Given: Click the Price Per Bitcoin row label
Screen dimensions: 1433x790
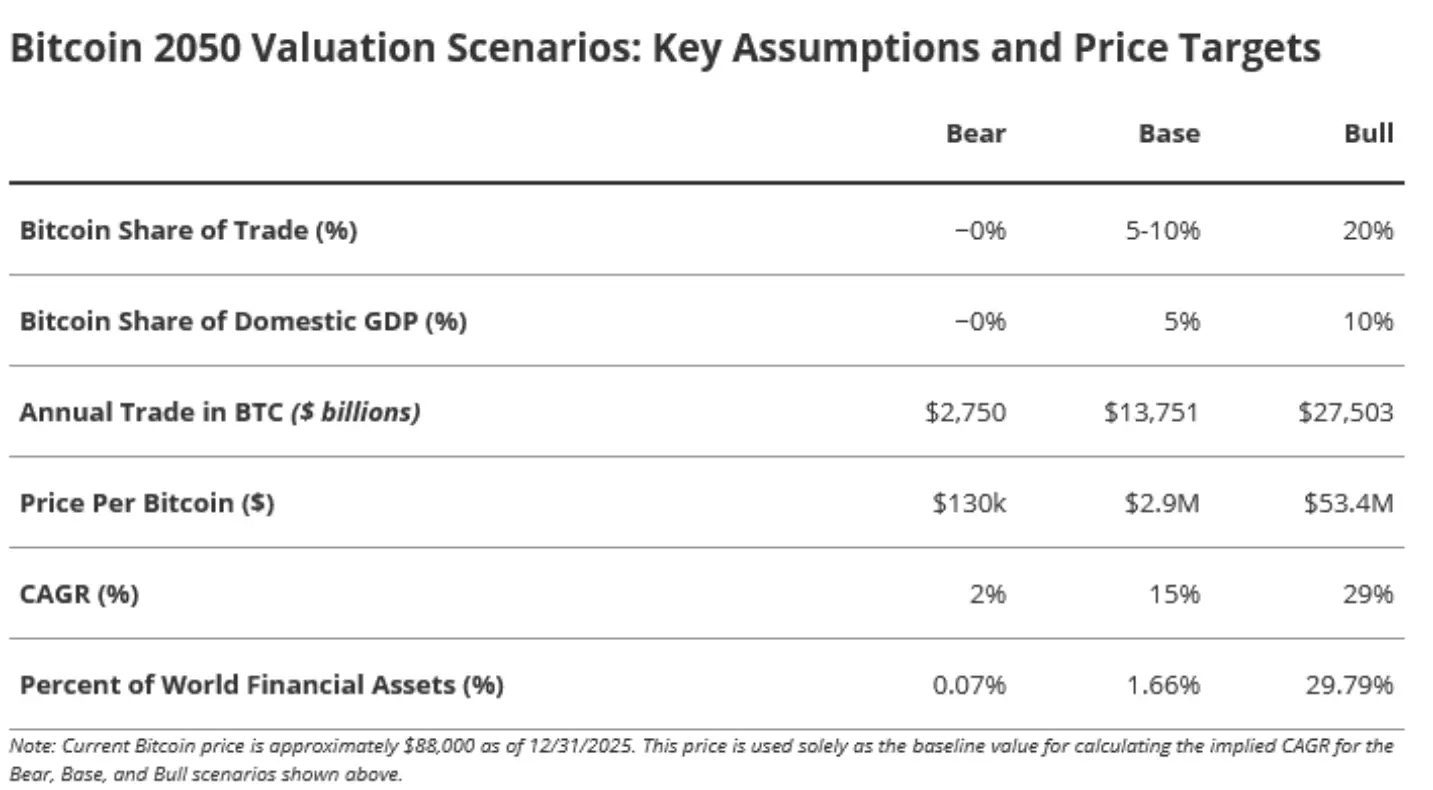Looking at the screenshot, I should click(146, 503).
